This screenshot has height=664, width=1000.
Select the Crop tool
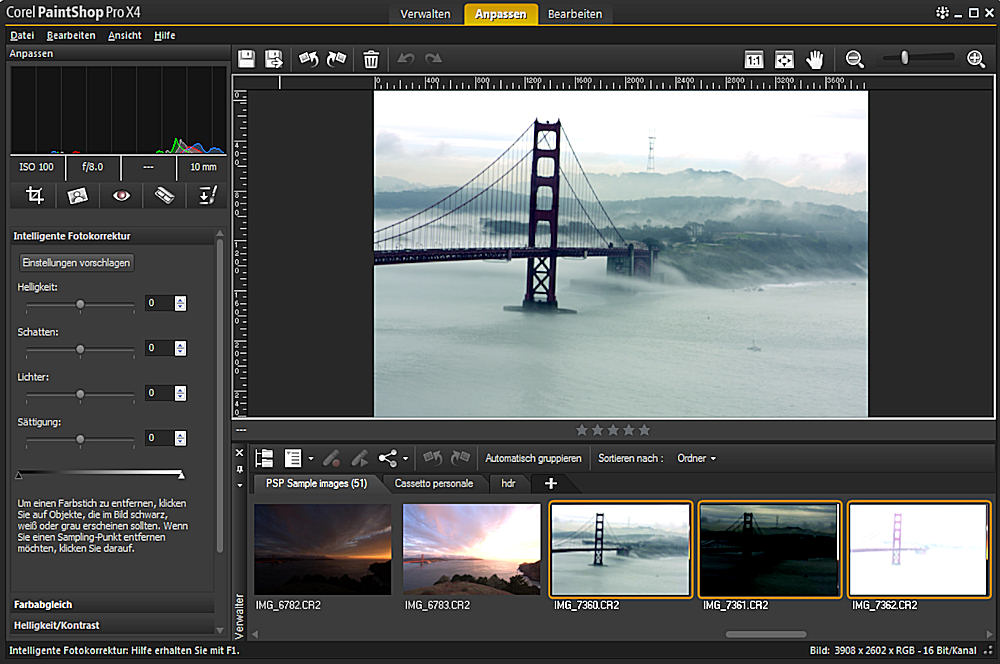[34, 195]
